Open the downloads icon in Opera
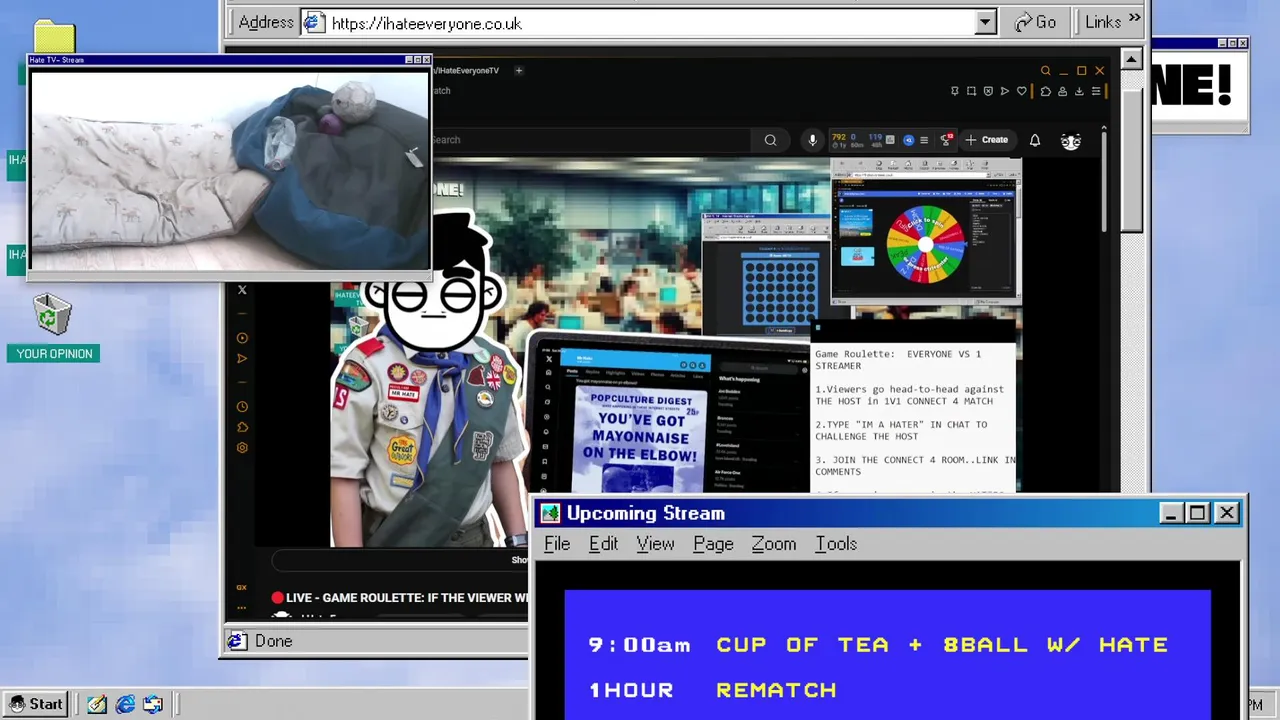Image resolution: width=1280 pixels, height=720 pixels. click(1079, 91)
